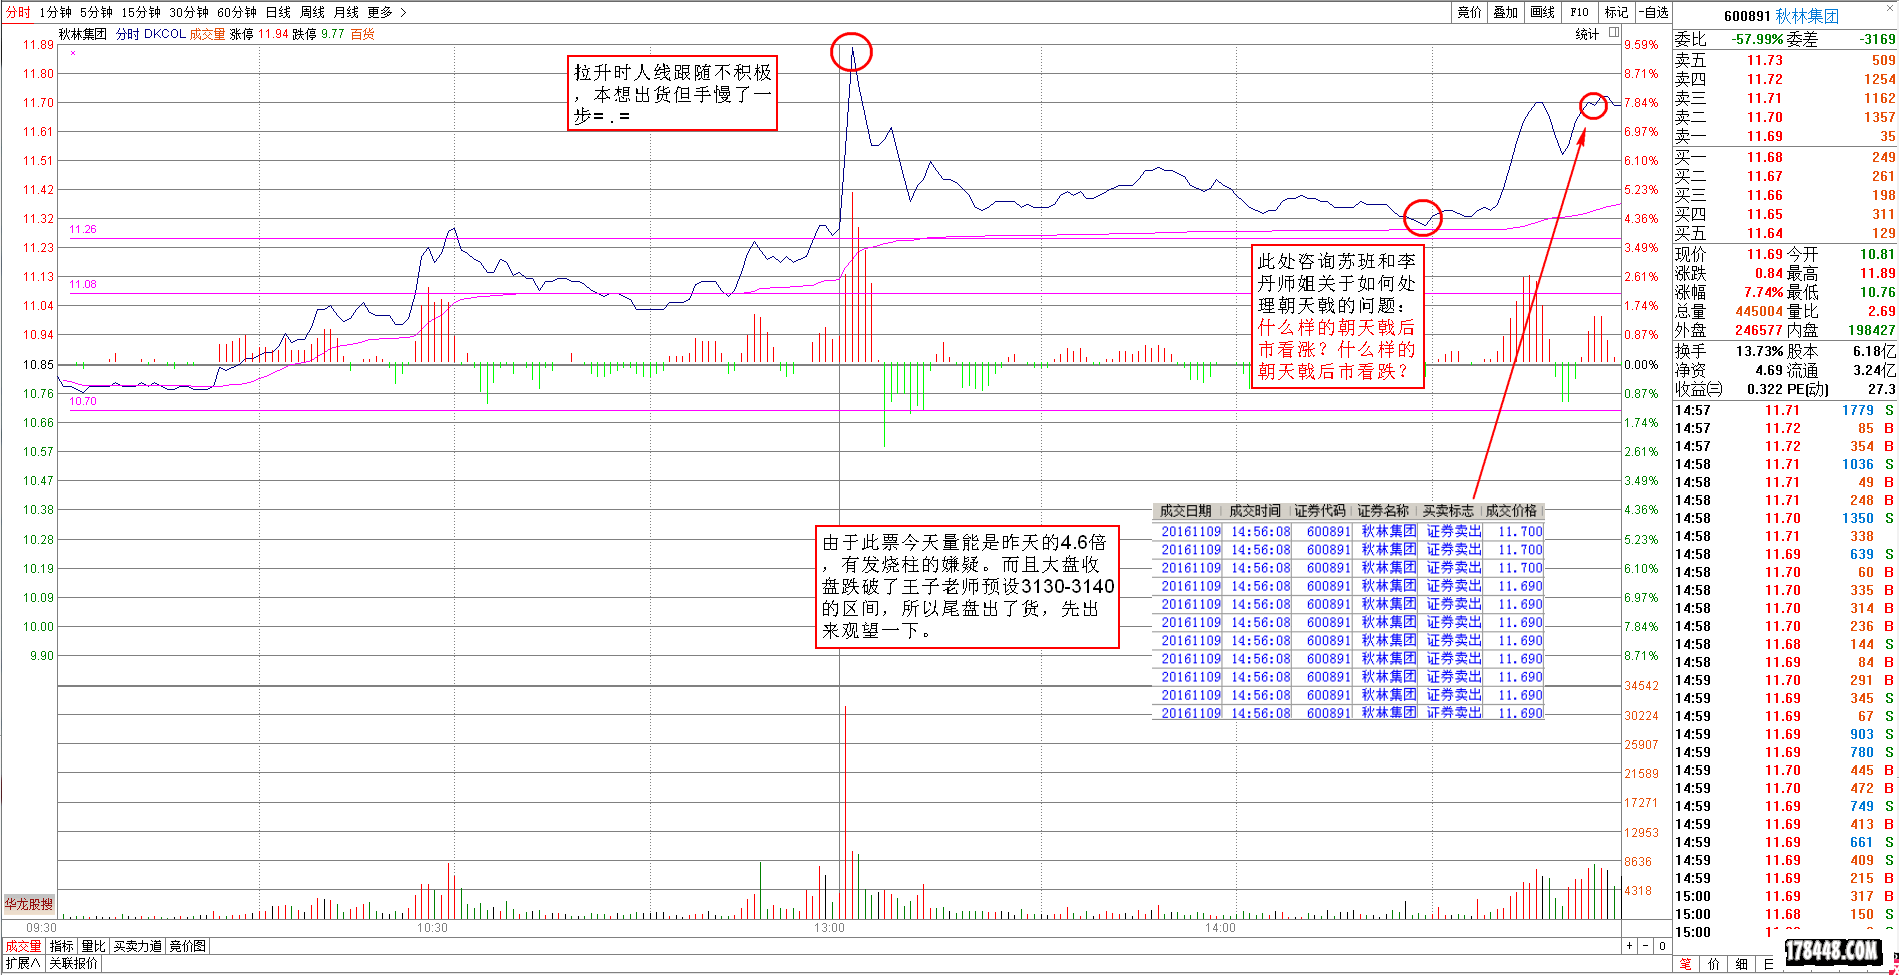Viewport: 1899px width, 975px height.
Task: Open the 周线 weekly chart
Action: click(x=312, y=12)
